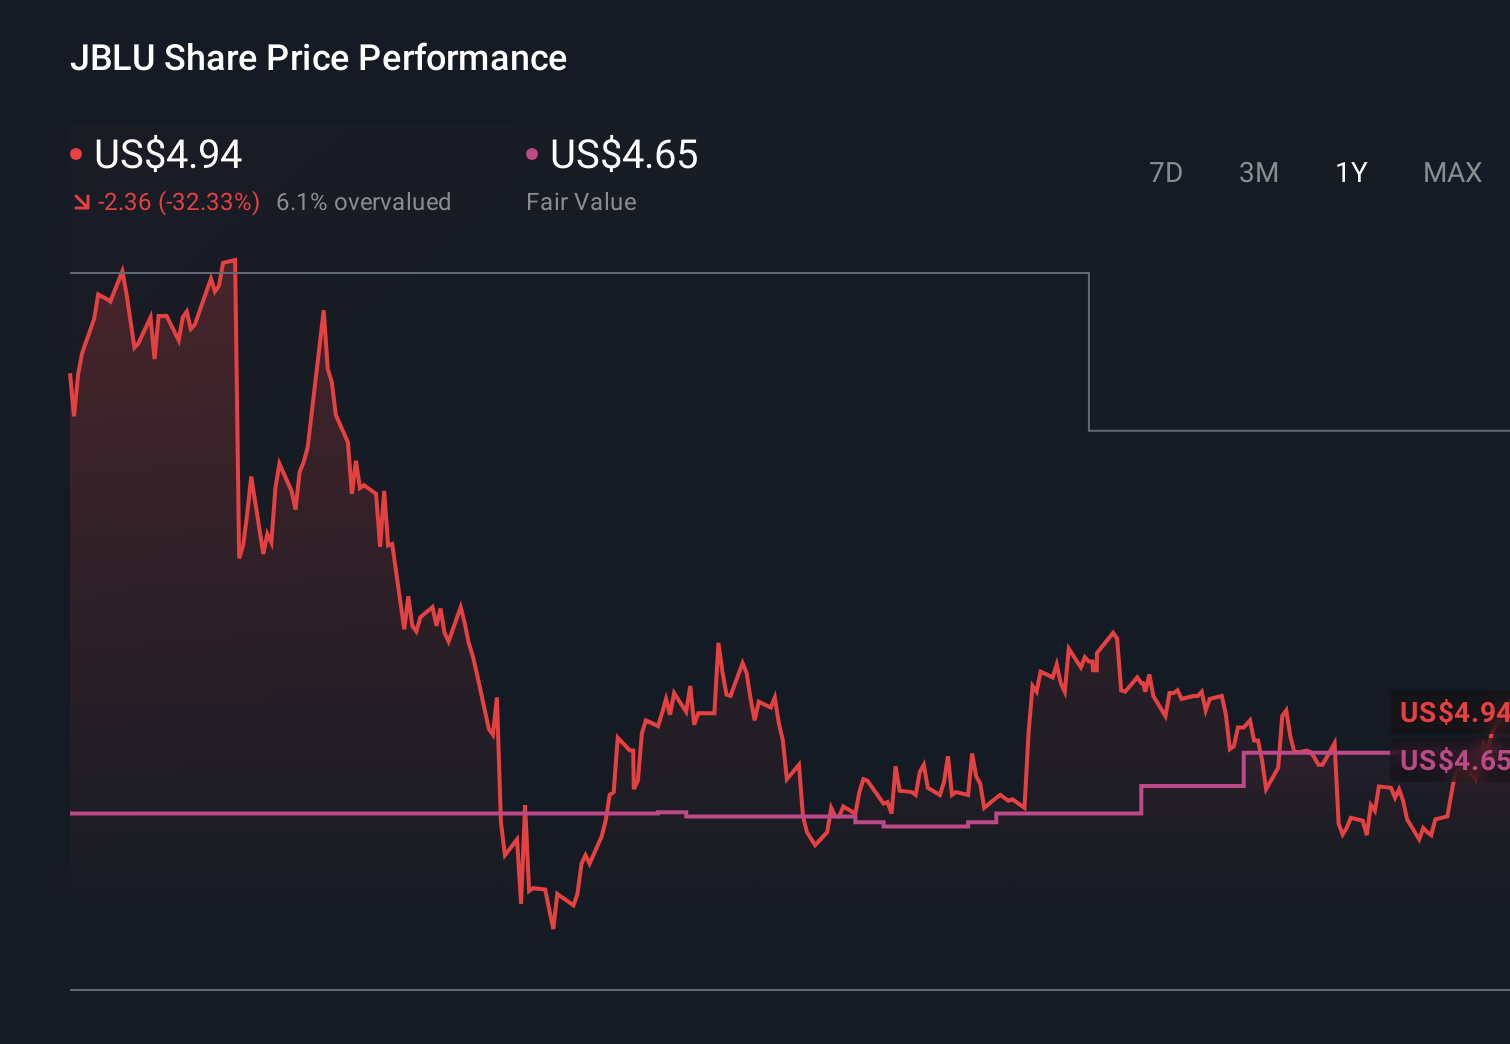1510x1044 pixels.
Task: Click the lowest dip of the price line
Action: (555, 927)
